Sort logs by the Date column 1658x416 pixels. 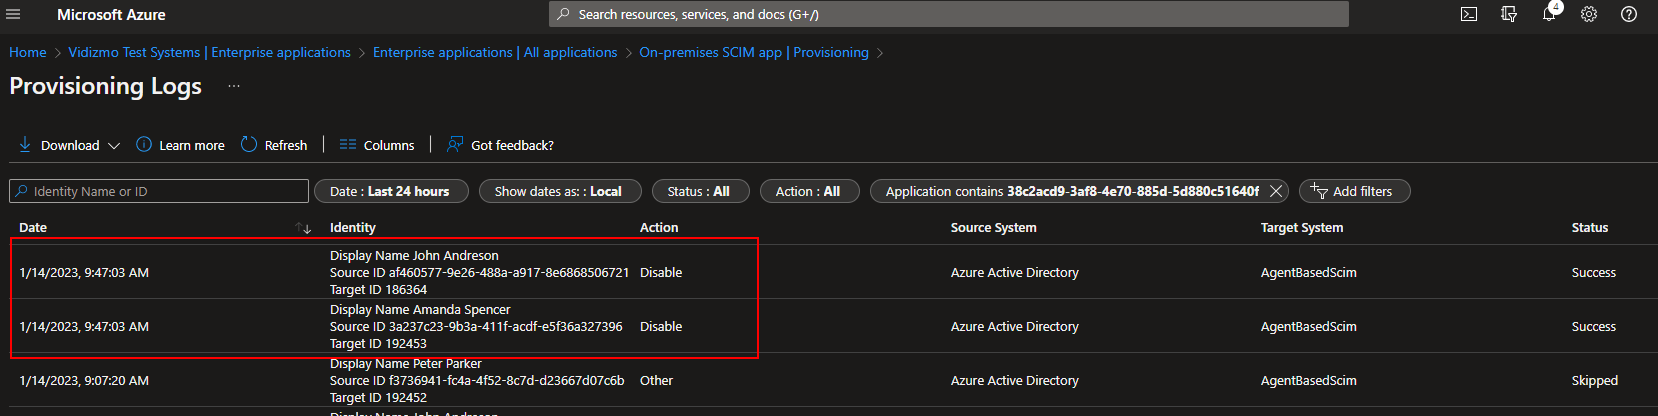pyautogui.click(x=303, y=228)
